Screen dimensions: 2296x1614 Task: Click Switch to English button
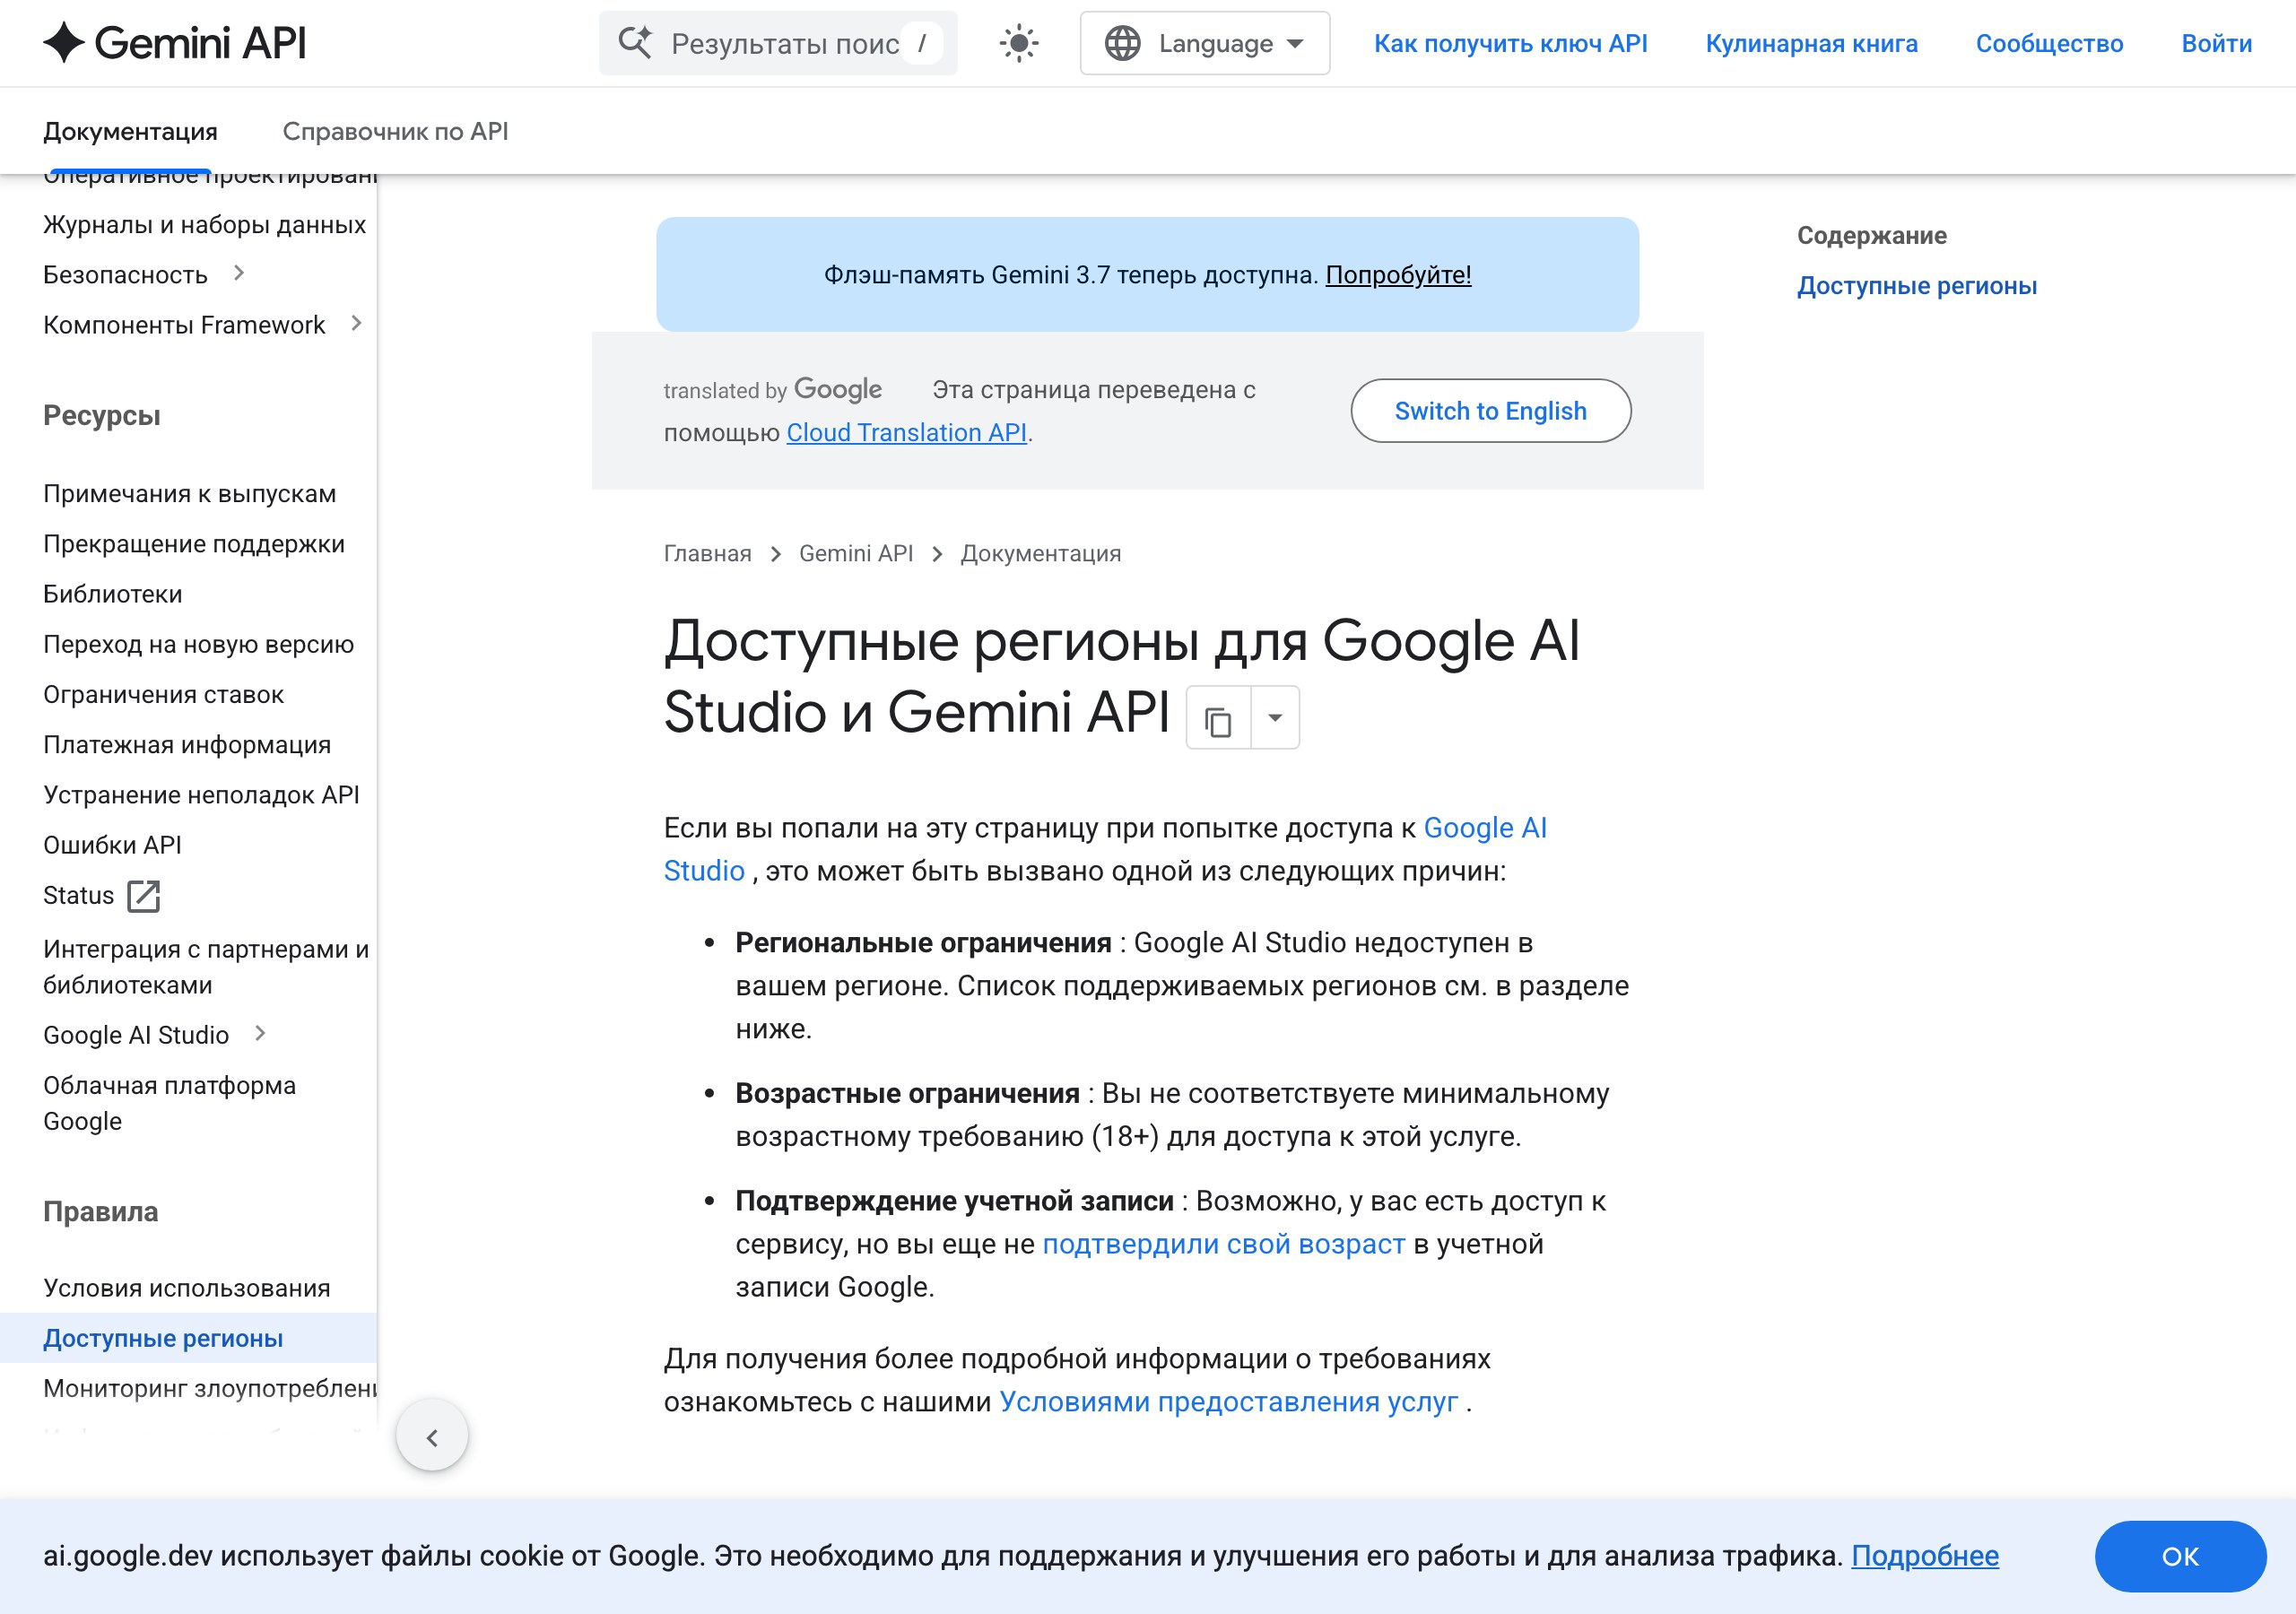(1490, 411)
